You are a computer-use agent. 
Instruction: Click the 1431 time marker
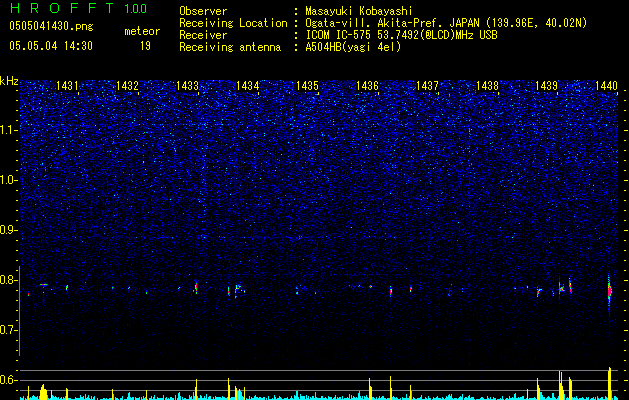67,85
